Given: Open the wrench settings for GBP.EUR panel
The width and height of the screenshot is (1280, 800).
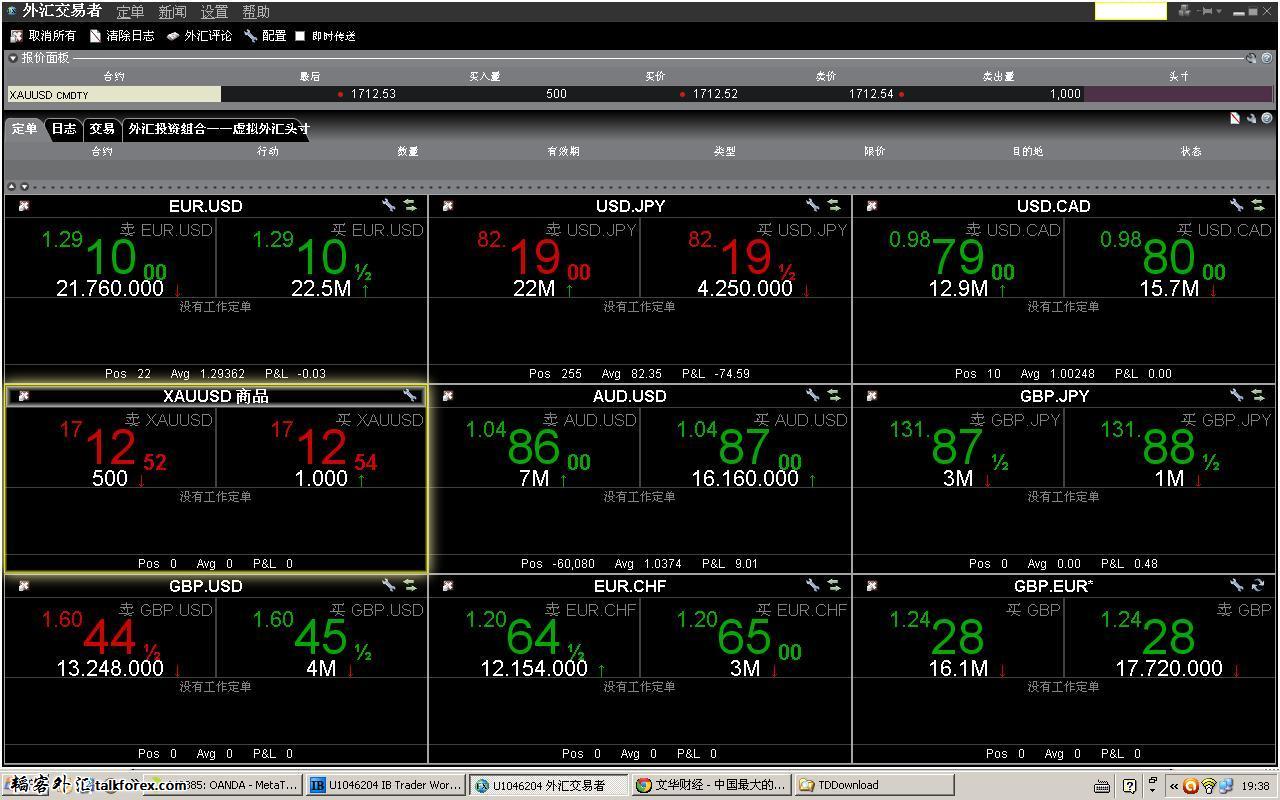Looking at the screenshot, I should tap(1237, 585).
